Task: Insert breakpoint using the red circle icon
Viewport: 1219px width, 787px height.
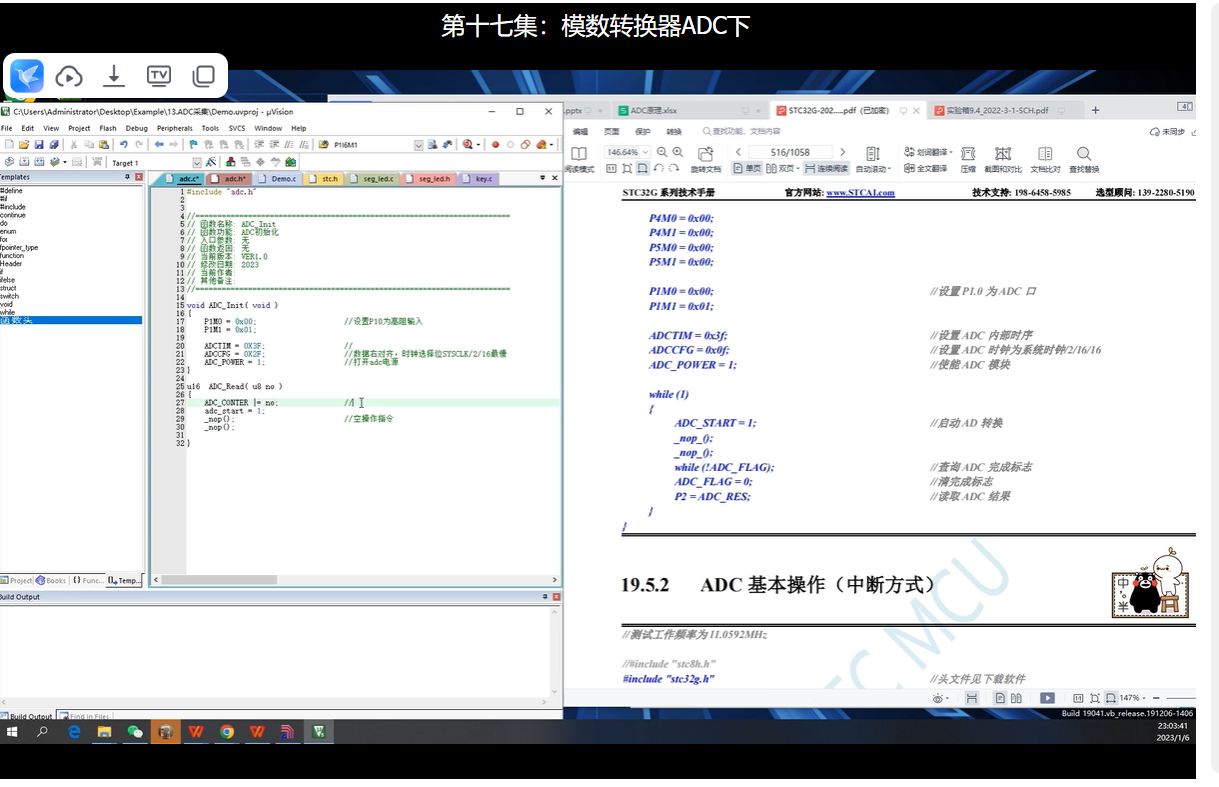Action: [495, 145]
